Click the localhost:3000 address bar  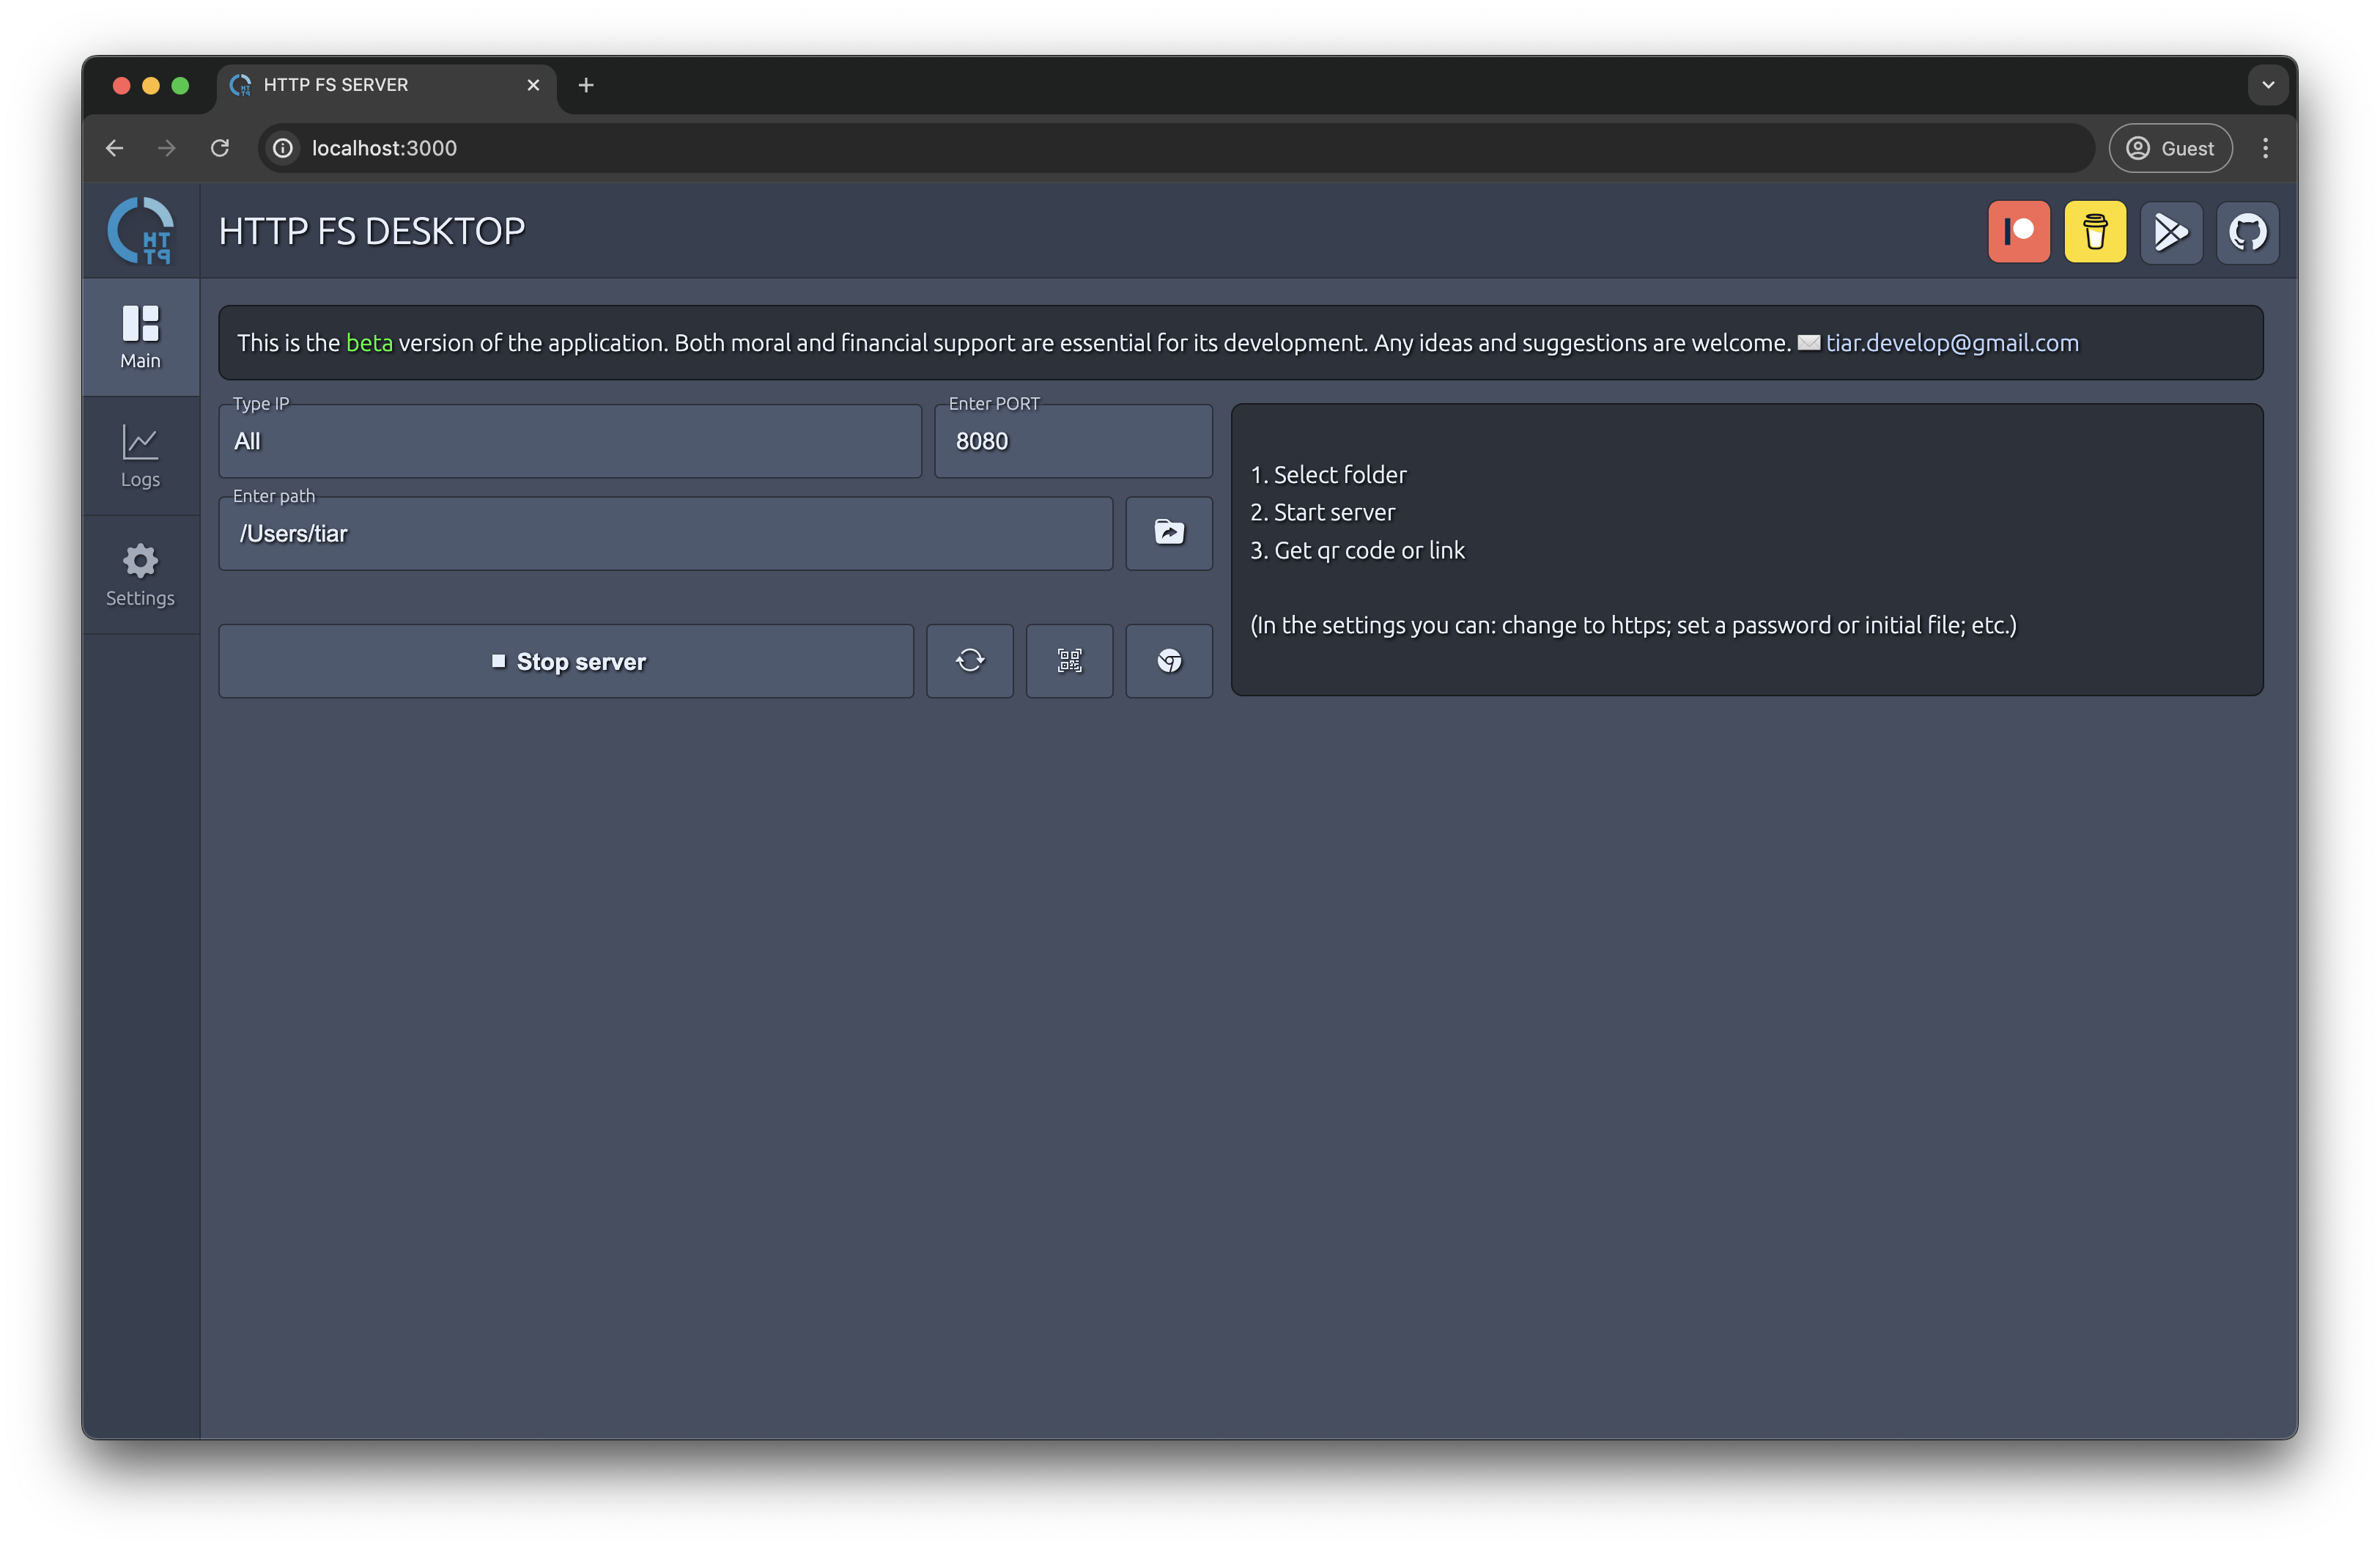[x=1175, y=148]
